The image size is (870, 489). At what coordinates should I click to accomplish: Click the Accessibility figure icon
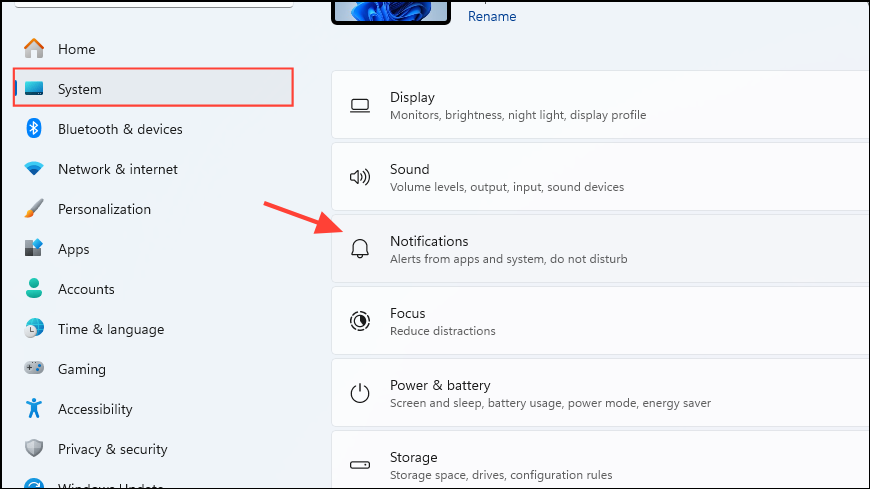[x=34, y=408]
